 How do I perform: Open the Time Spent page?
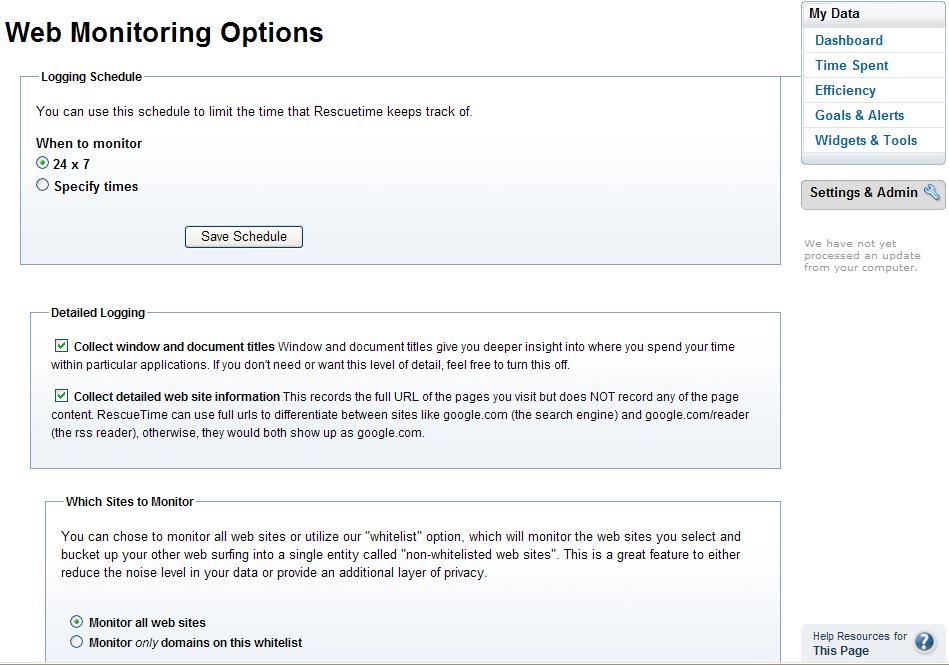[x=851, y=65]
